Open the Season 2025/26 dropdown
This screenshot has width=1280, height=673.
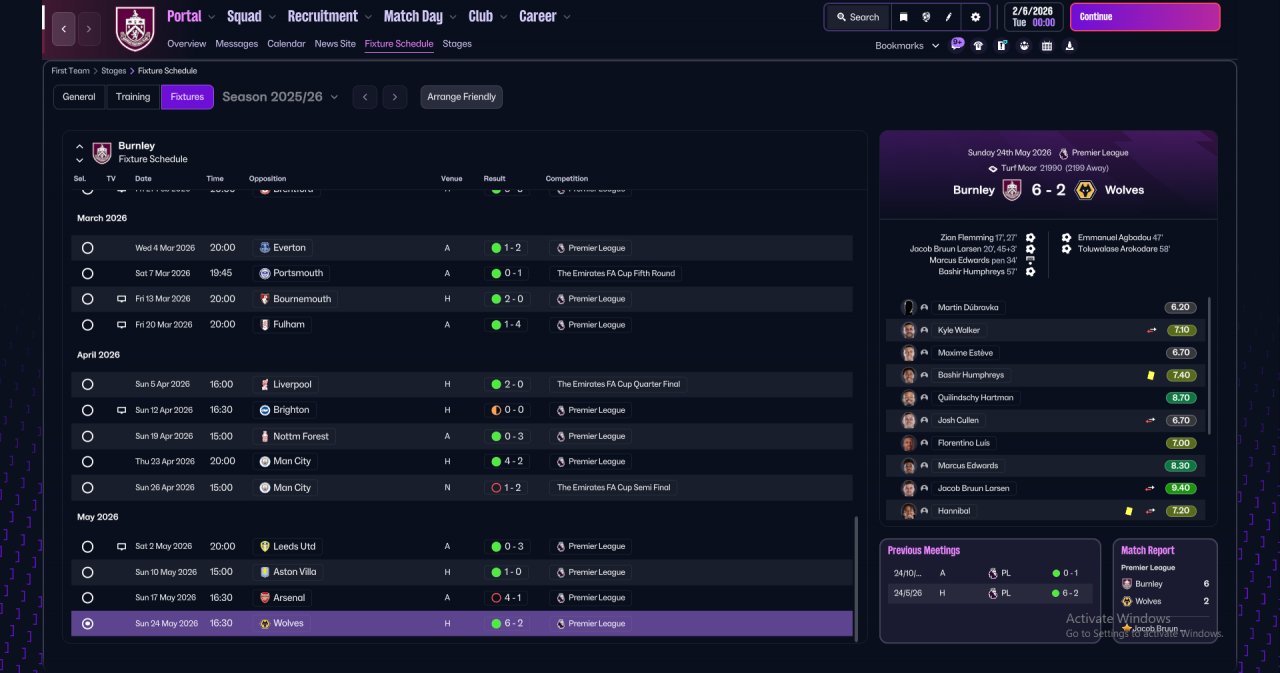click(280, 97)
